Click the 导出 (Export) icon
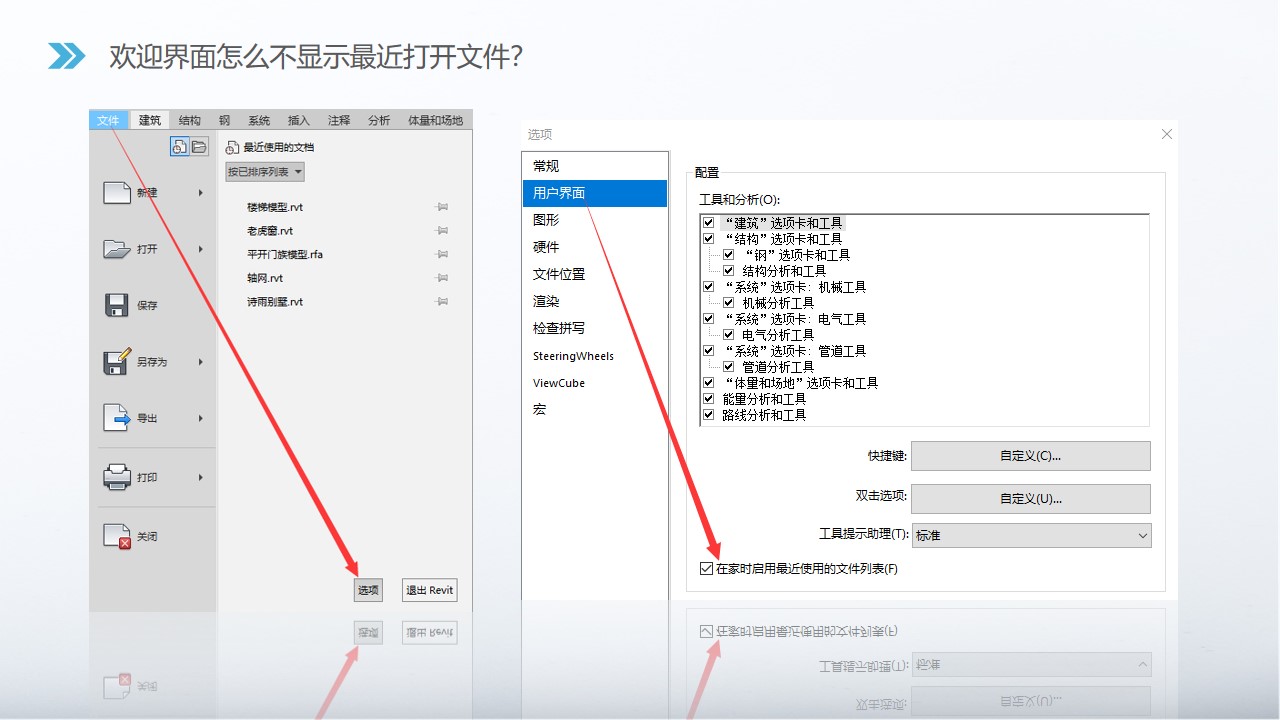Viewport: 1280px width, 720px height. (117, 418)
